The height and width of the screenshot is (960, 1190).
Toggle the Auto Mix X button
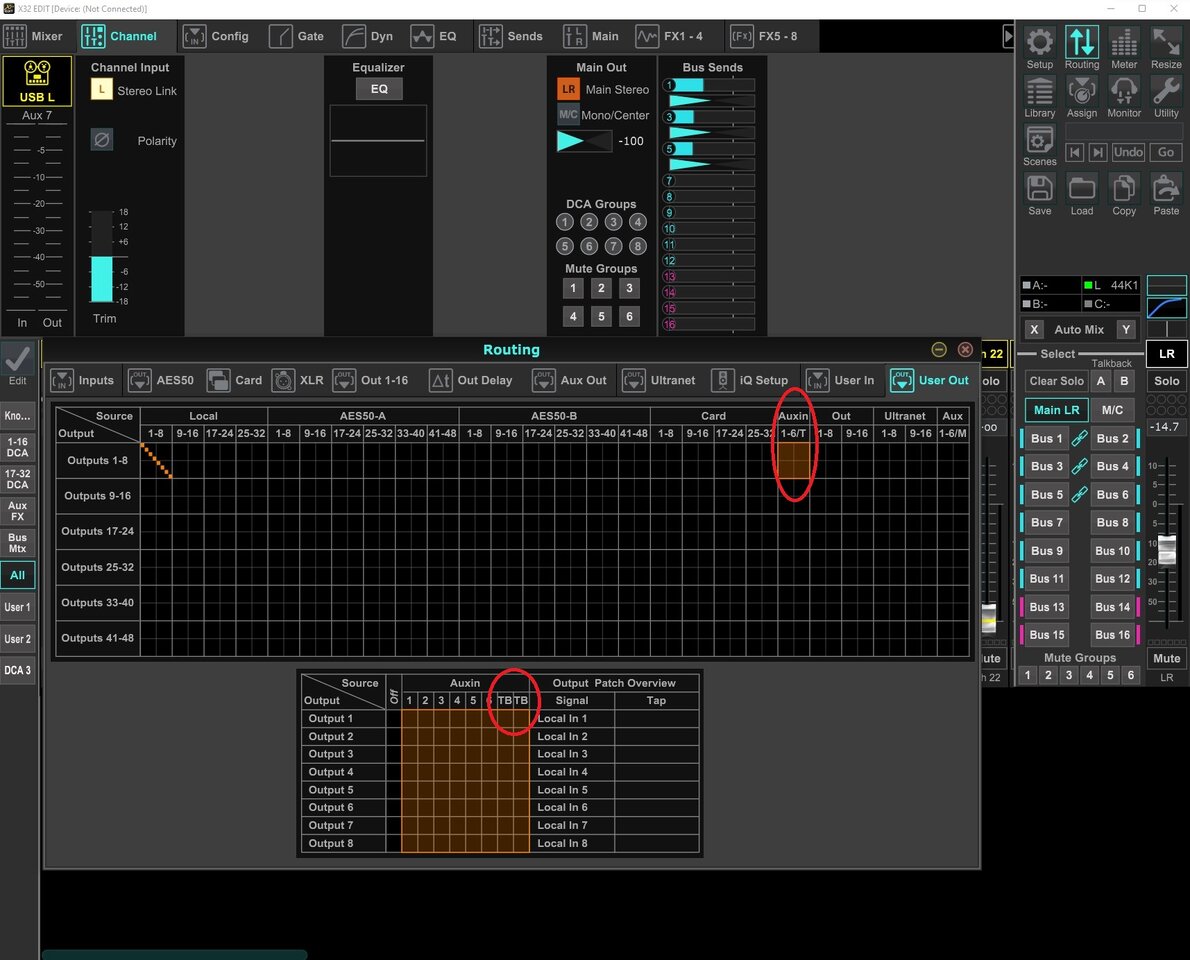tap(1034, 329)
